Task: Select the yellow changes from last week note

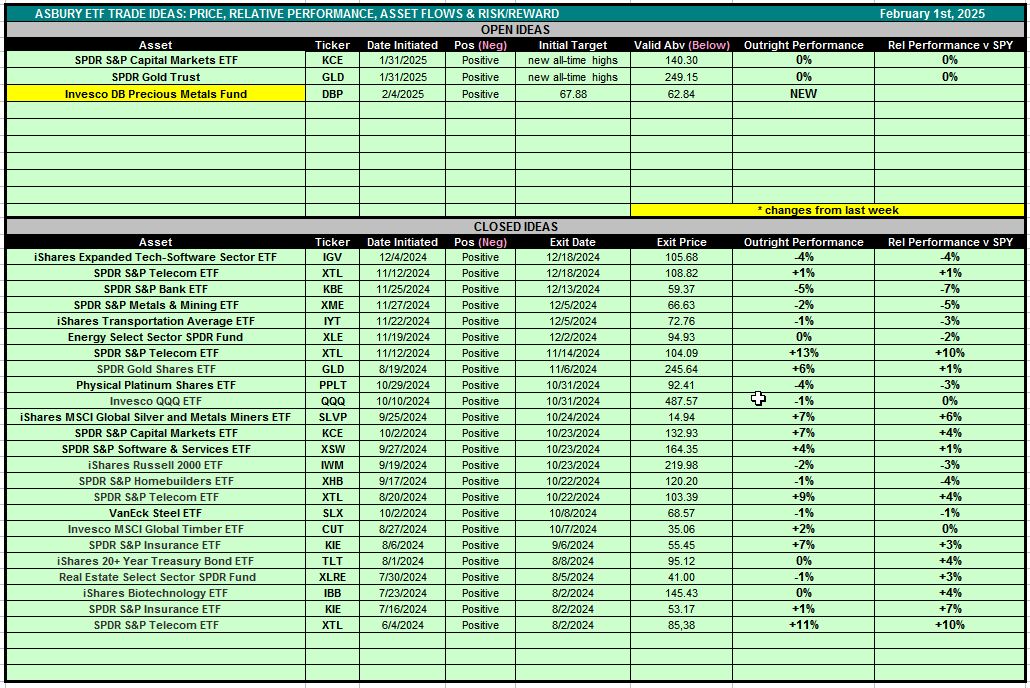Action: click(x=827, y=210)
